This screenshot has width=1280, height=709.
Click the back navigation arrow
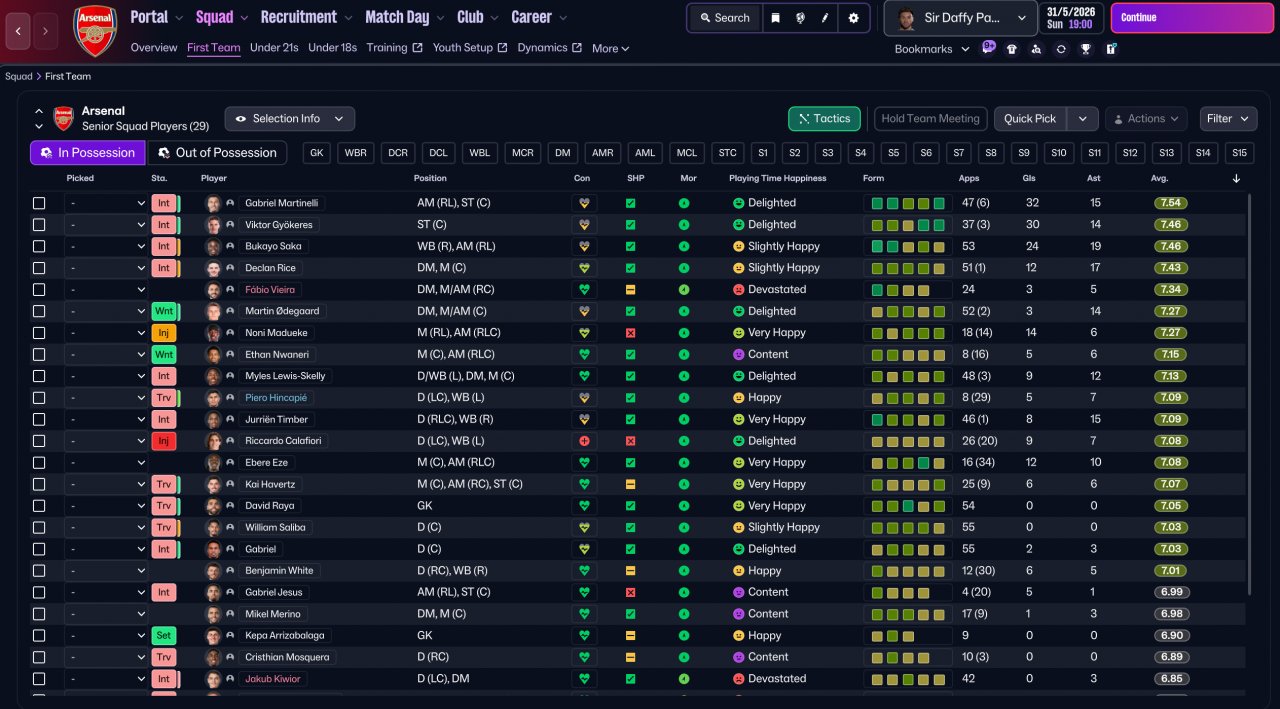[18, 31]
